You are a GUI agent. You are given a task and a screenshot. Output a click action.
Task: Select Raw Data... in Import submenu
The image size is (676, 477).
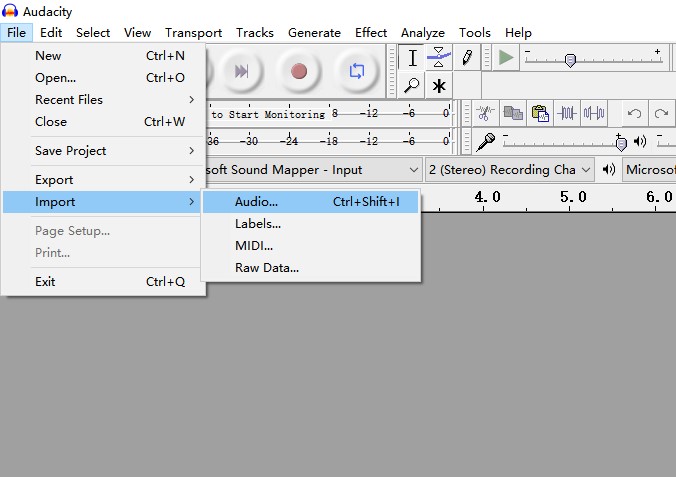point(310,268)
